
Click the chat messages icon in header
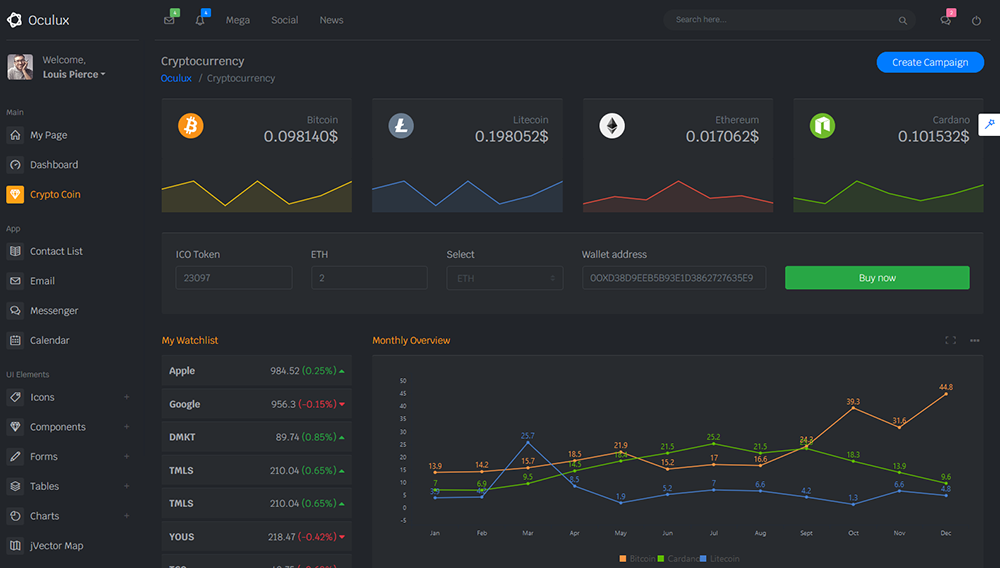point(946,20)
